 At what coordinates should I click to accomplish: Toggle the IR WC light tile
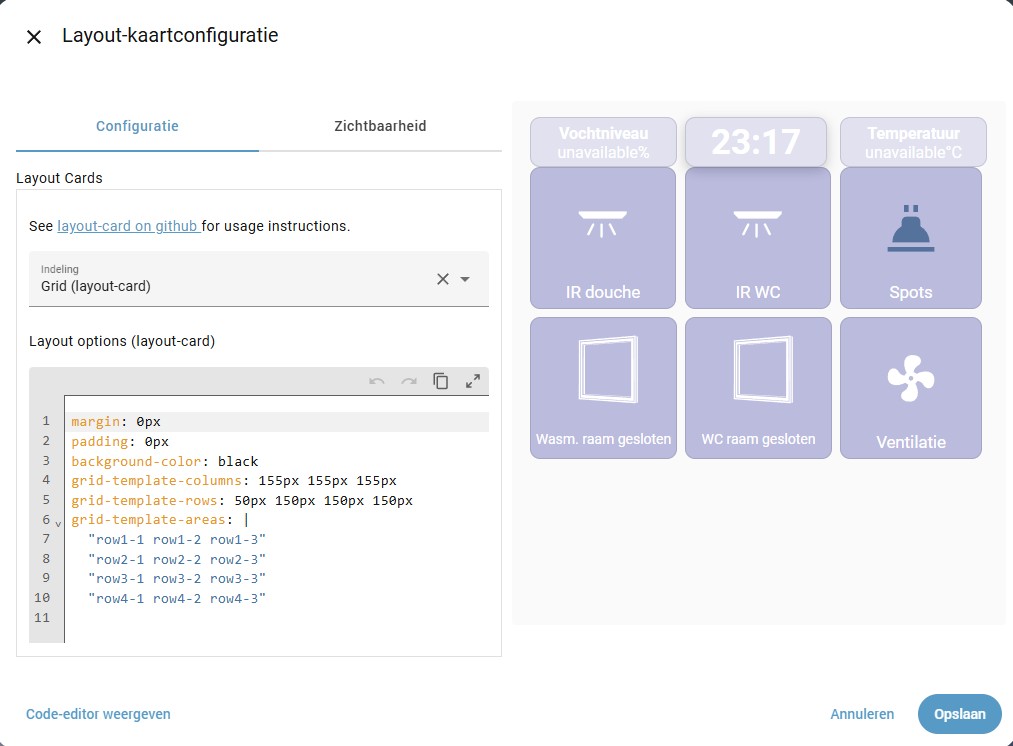[x=757, y=238]
